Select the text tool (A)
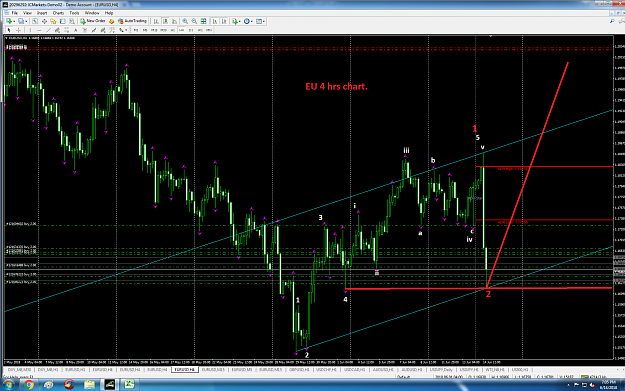 (x=76, y=30)
